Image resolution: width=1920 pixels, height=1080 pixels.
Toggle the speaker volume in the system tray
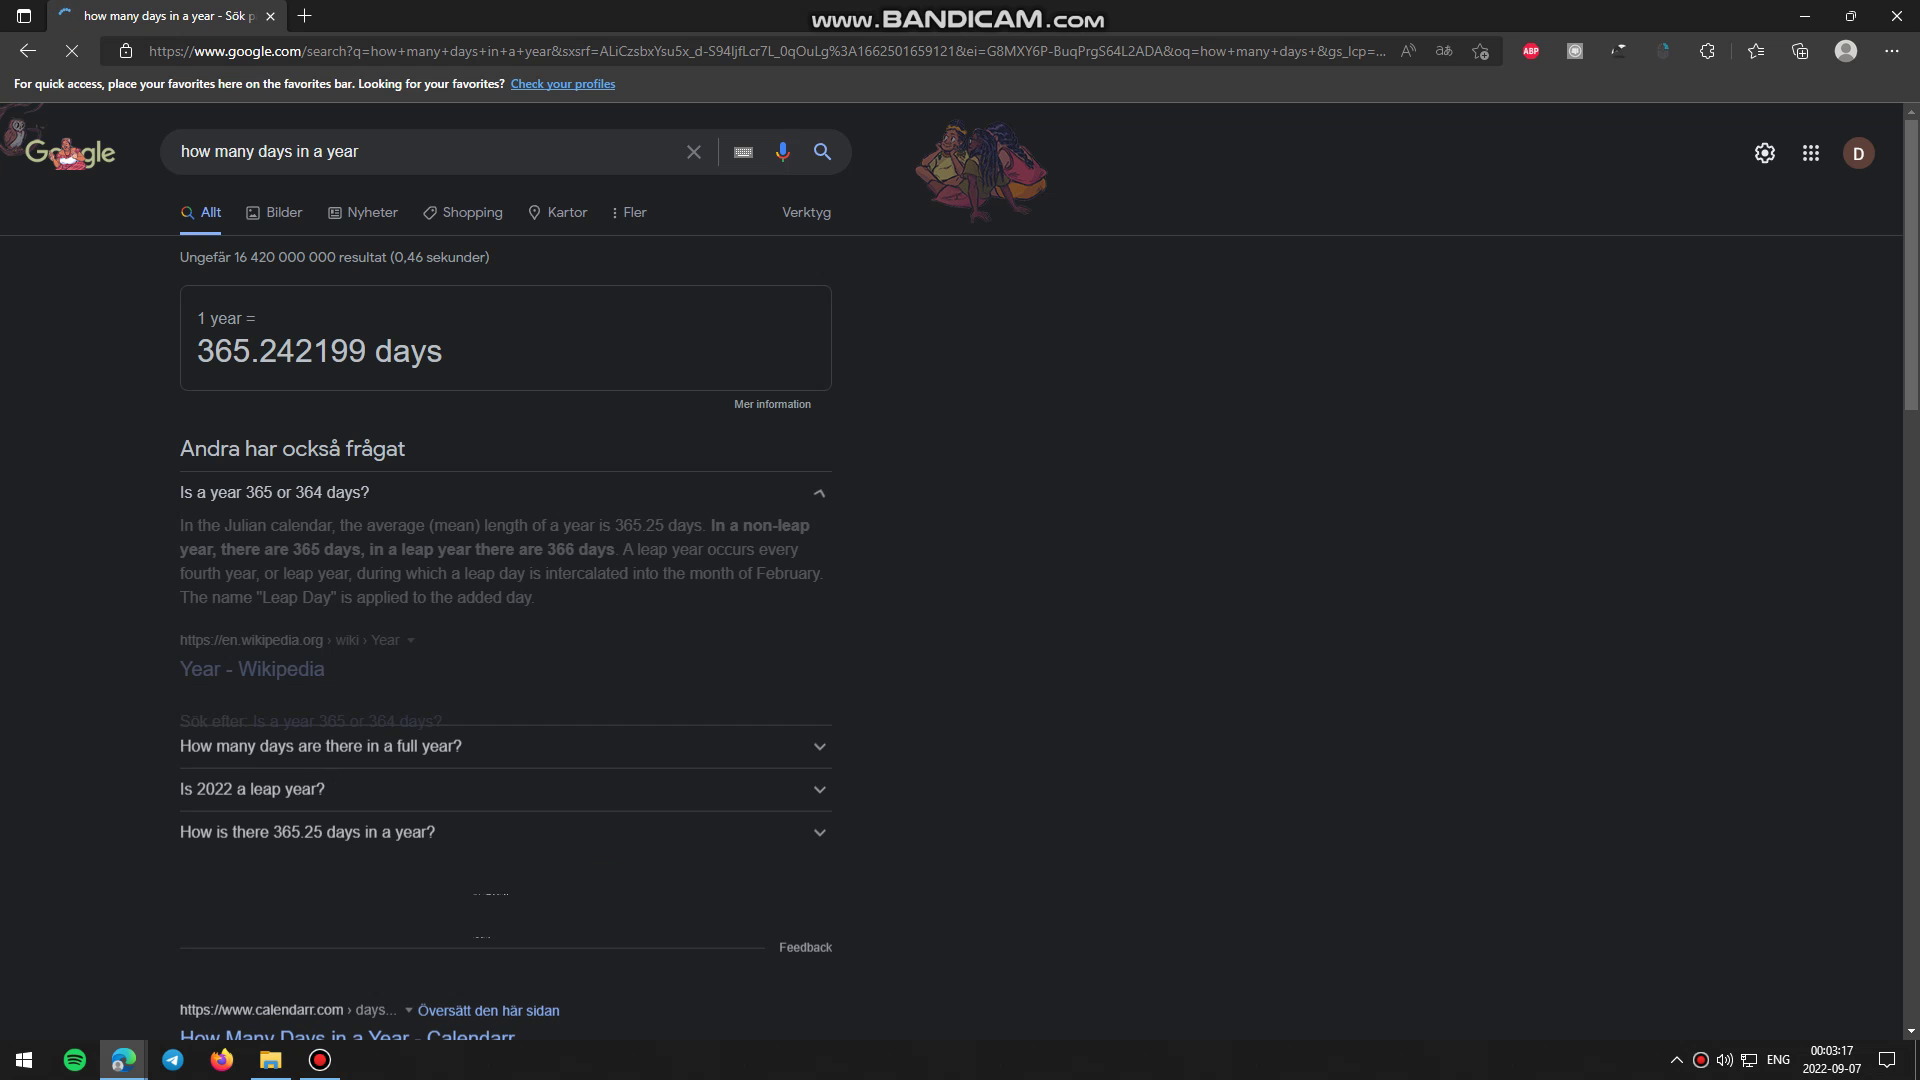point(1725,1059)
